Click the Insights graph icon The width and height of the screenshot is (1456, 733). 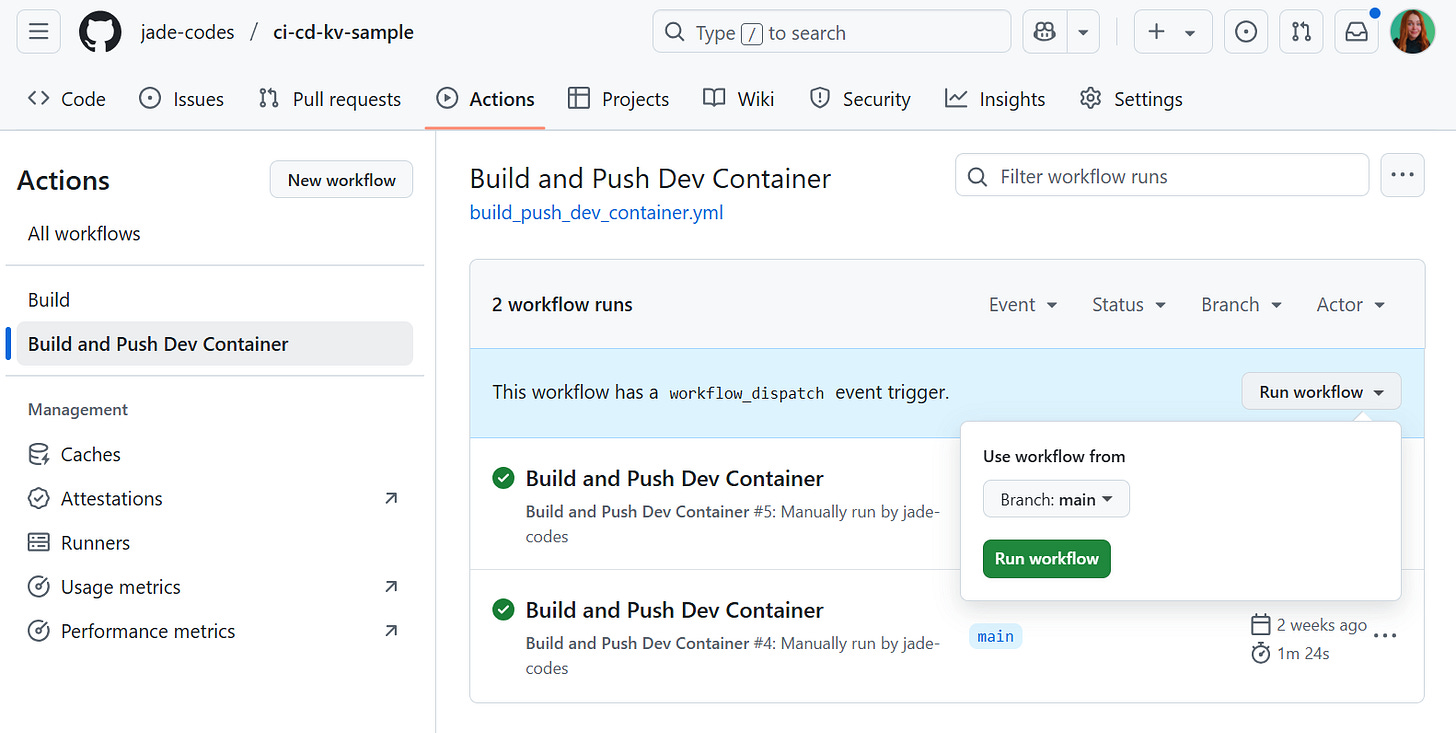coord(956,98)
